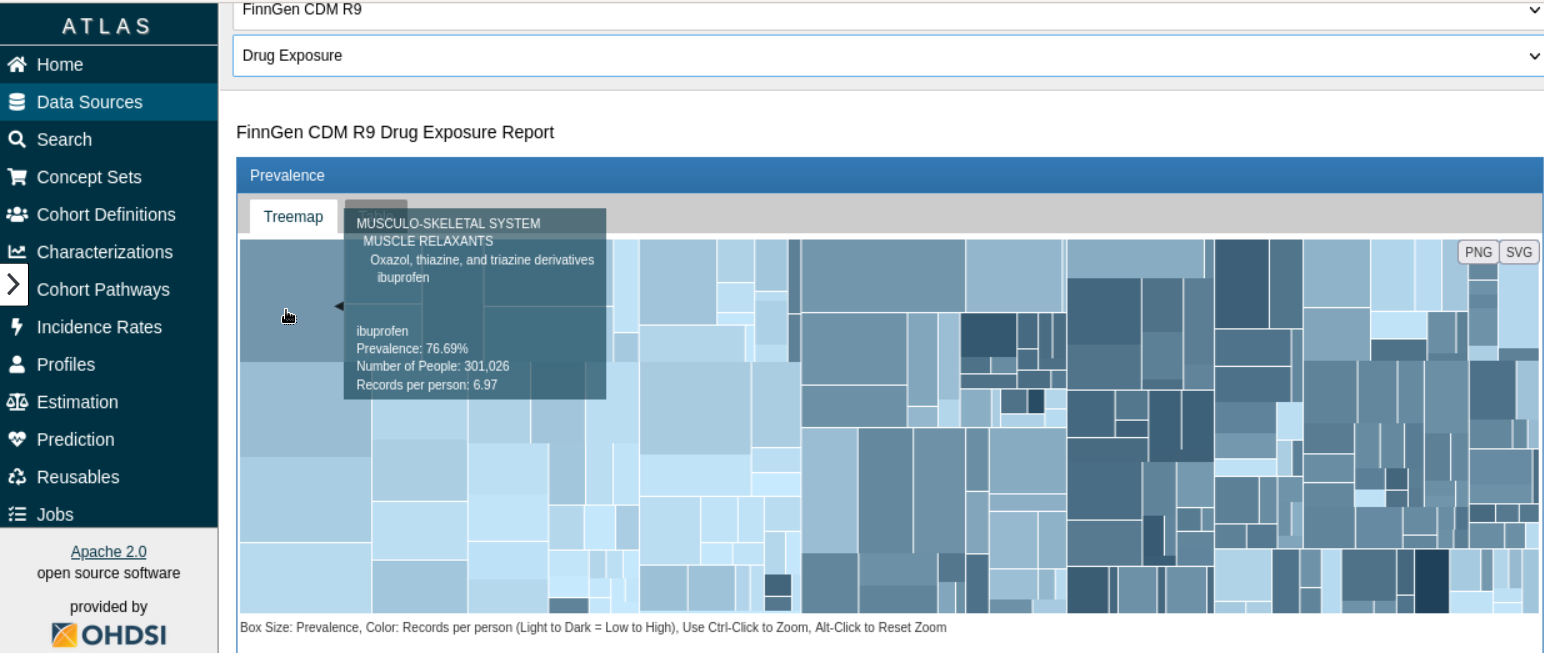Click the ATLAS title in sidebar
Screen dimensions: 1544x653
[x=107, y=27]
